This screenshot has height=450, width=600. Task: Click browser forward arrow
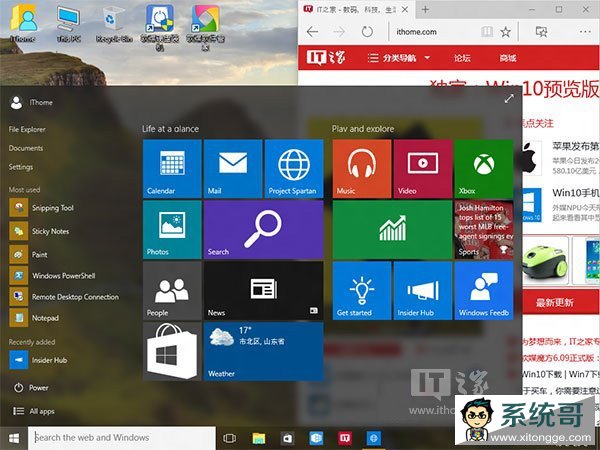(x=339, y=32)
